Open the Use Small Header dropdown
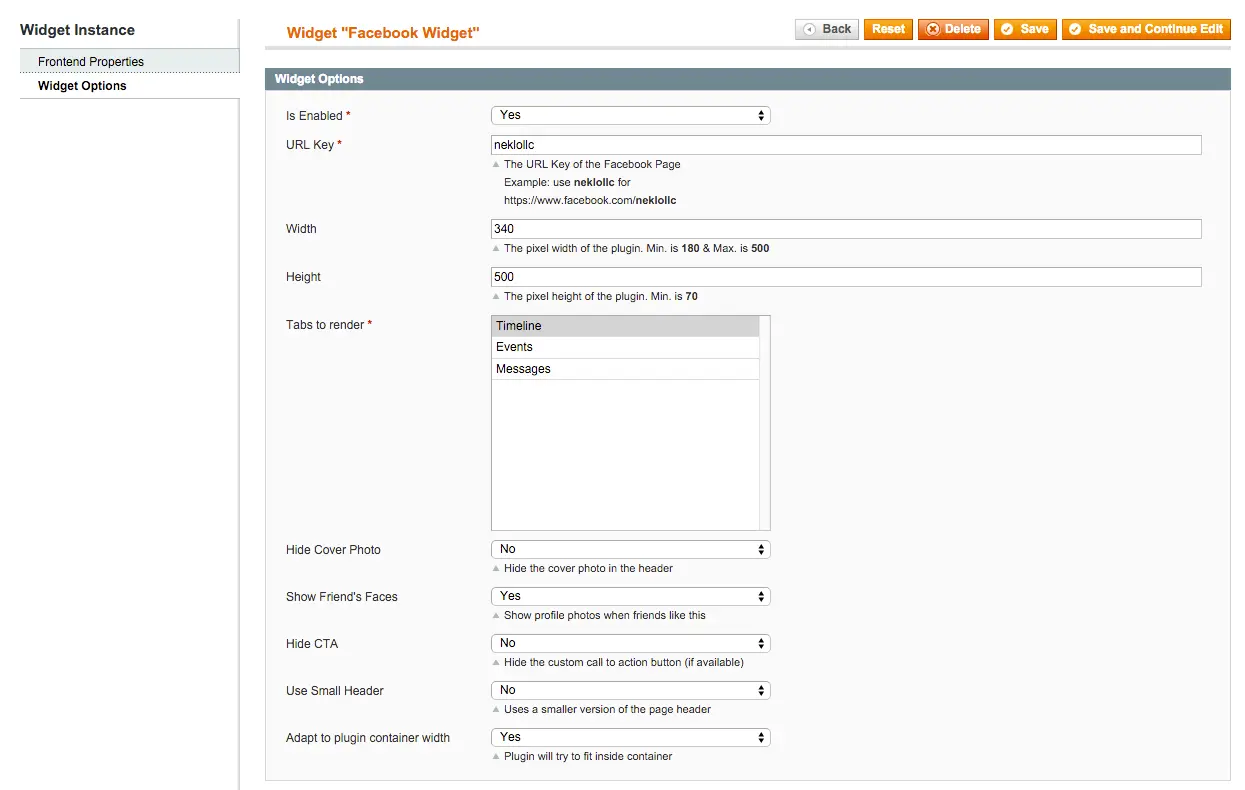 pos(631,690)
